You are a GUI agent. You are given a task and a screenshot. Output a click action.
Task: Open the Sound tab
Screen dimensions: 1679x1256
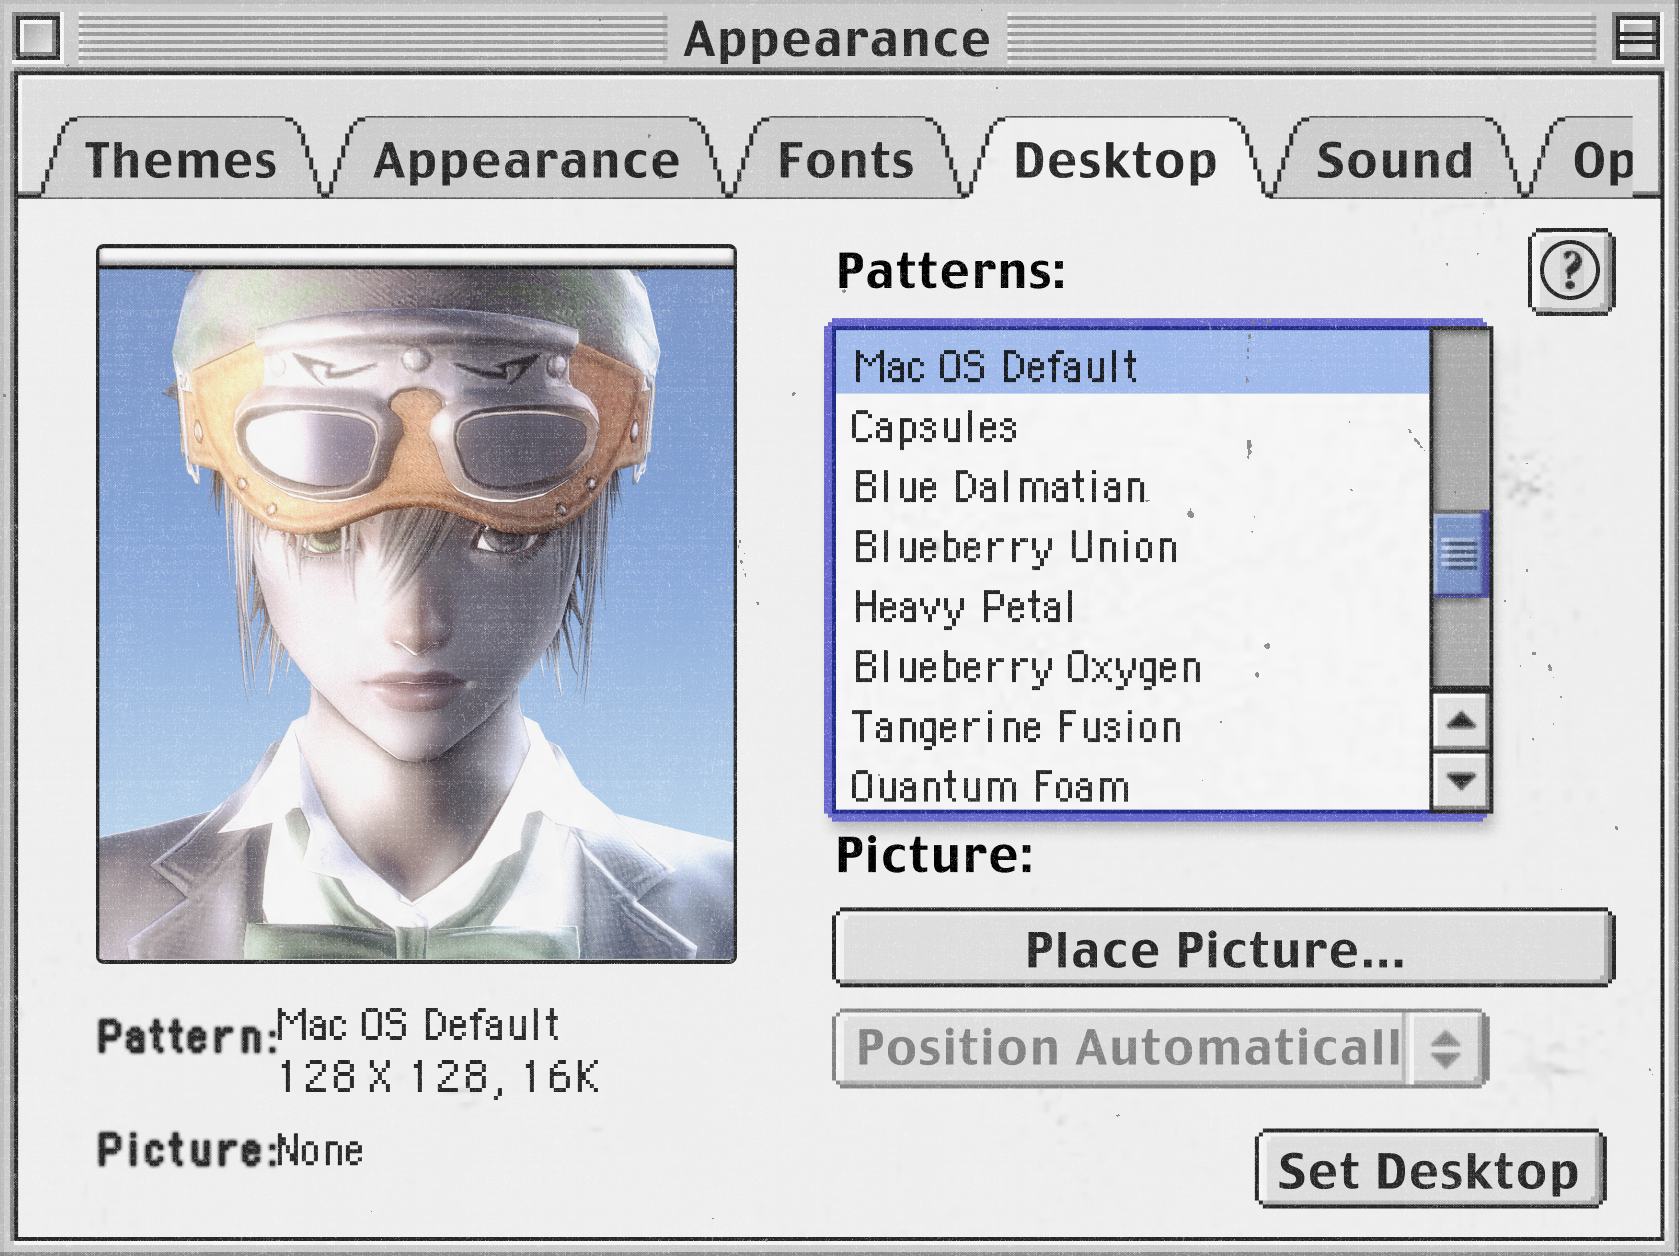[x=1395, y=160]
